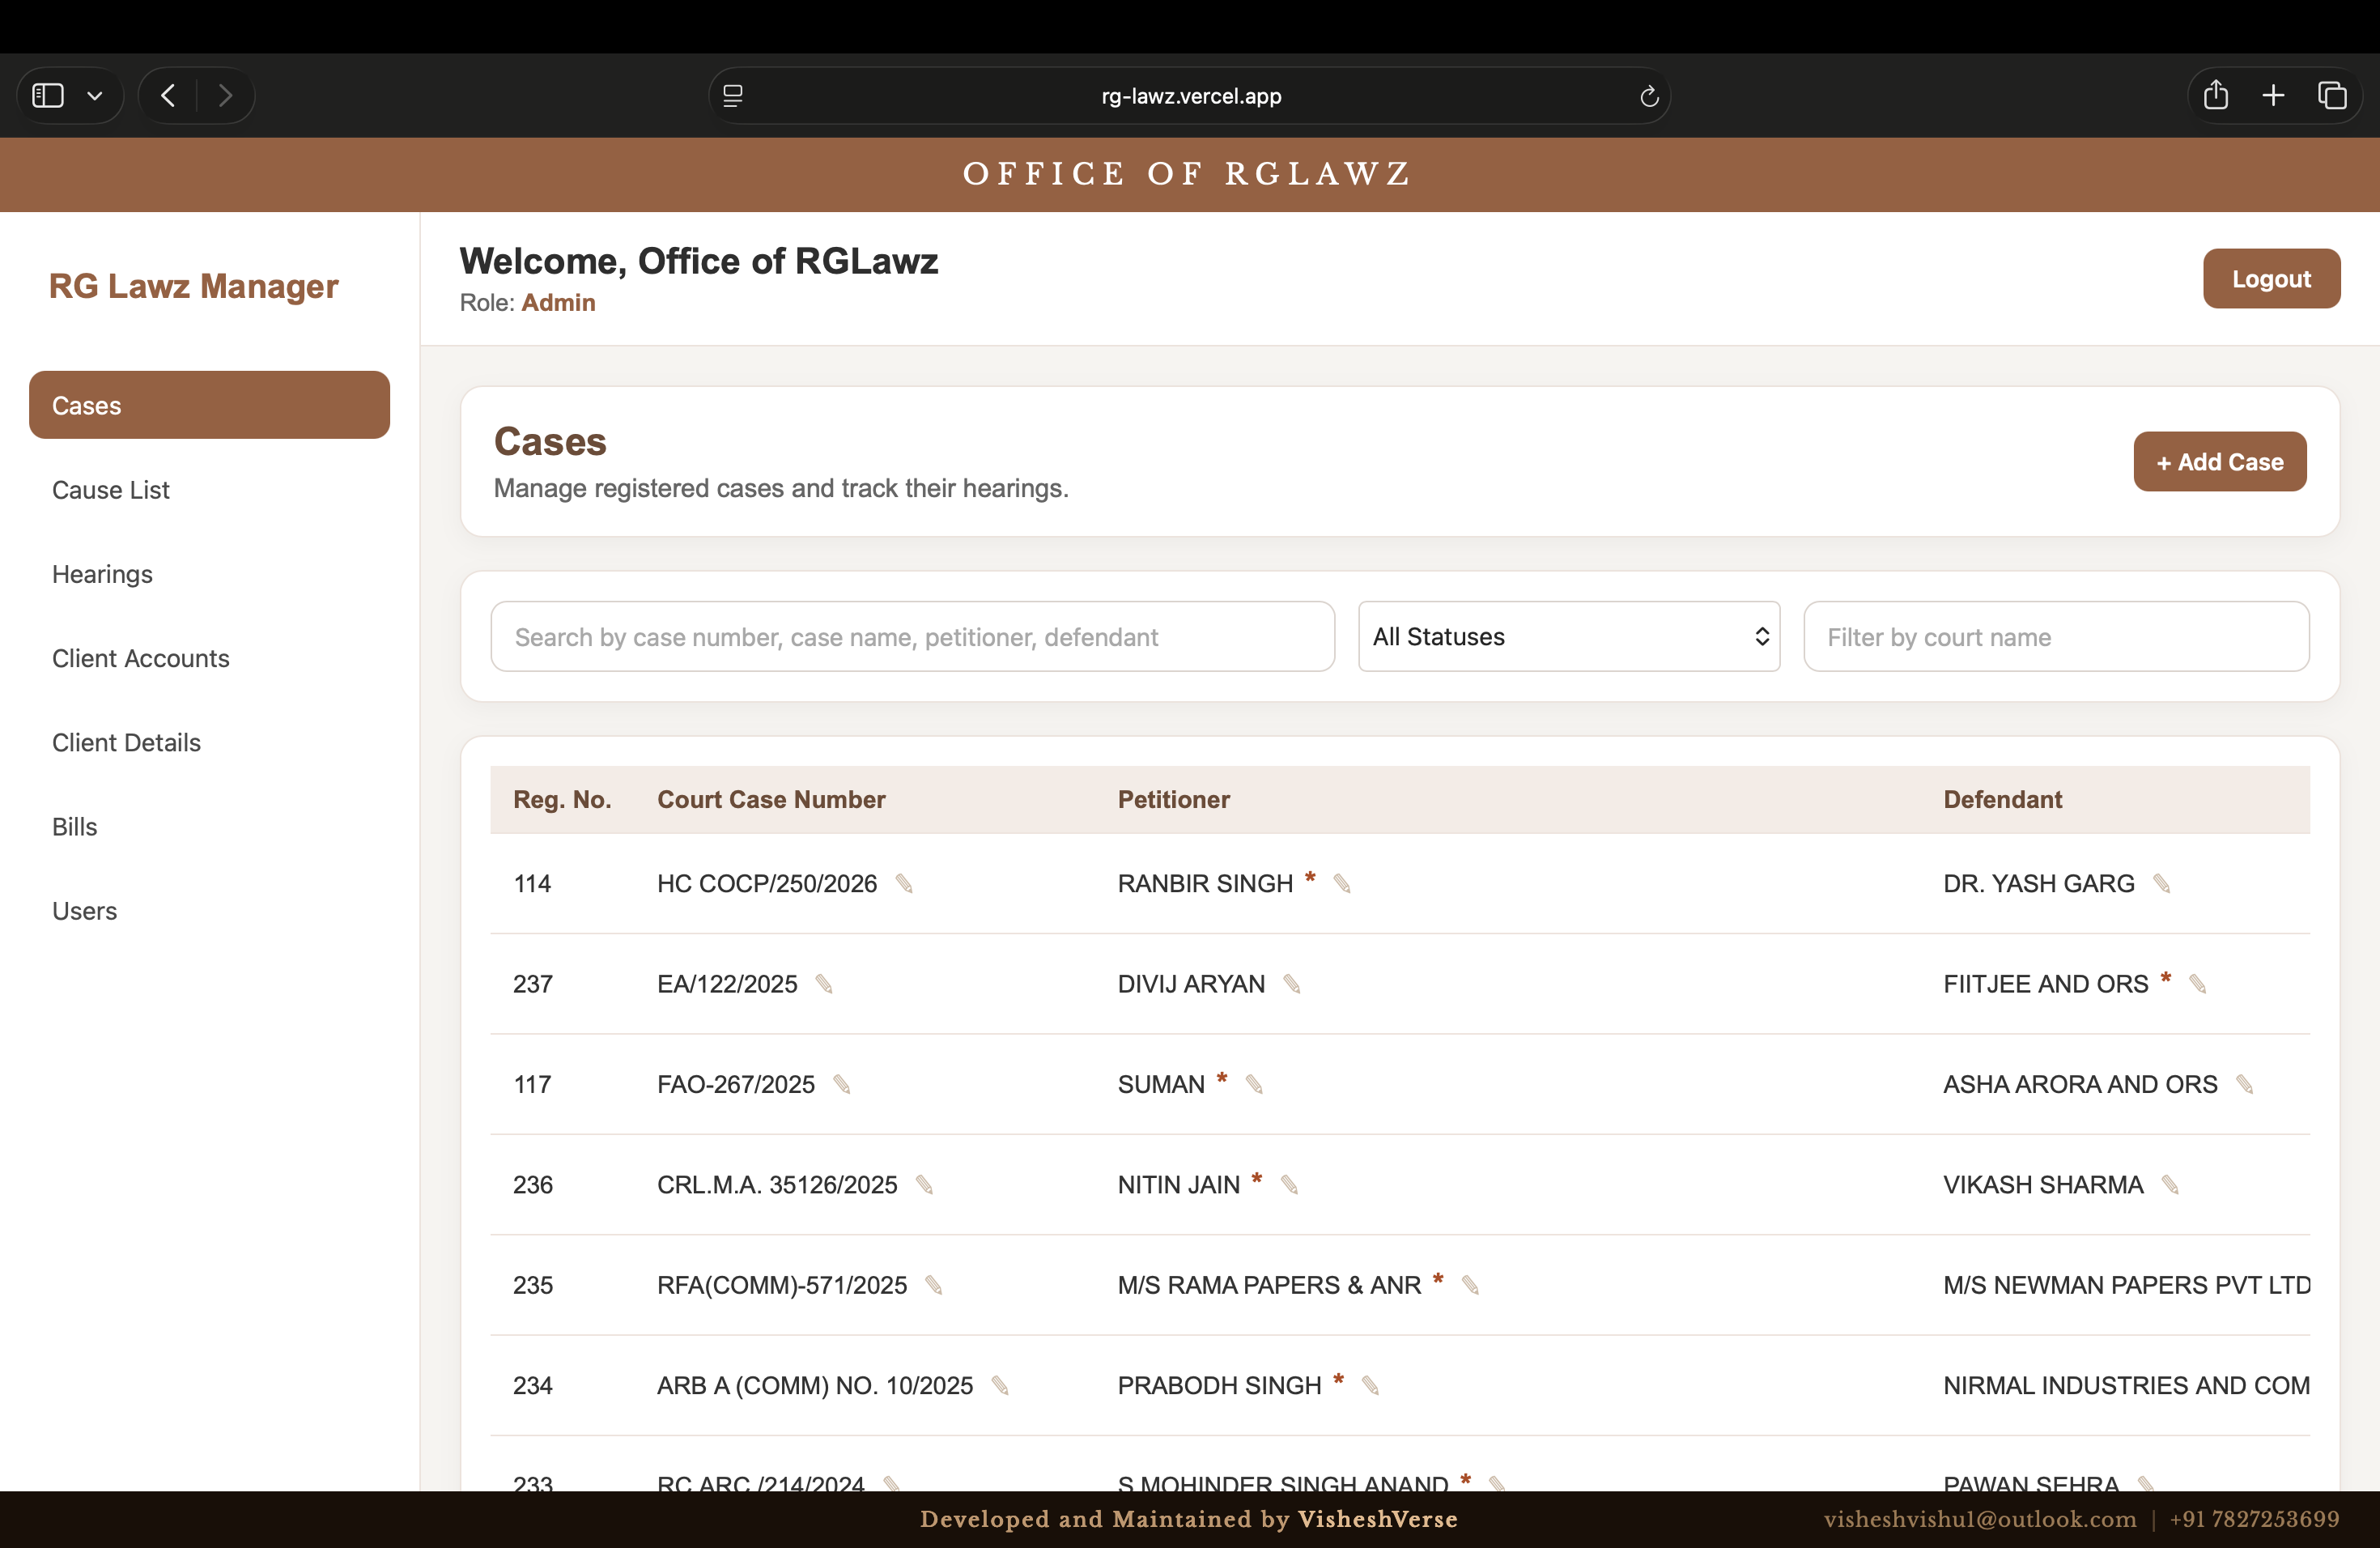Click the visheshvishu1@outlook.com email link
The image size is (2380, 1548).
click(x=1979, y=1519)
